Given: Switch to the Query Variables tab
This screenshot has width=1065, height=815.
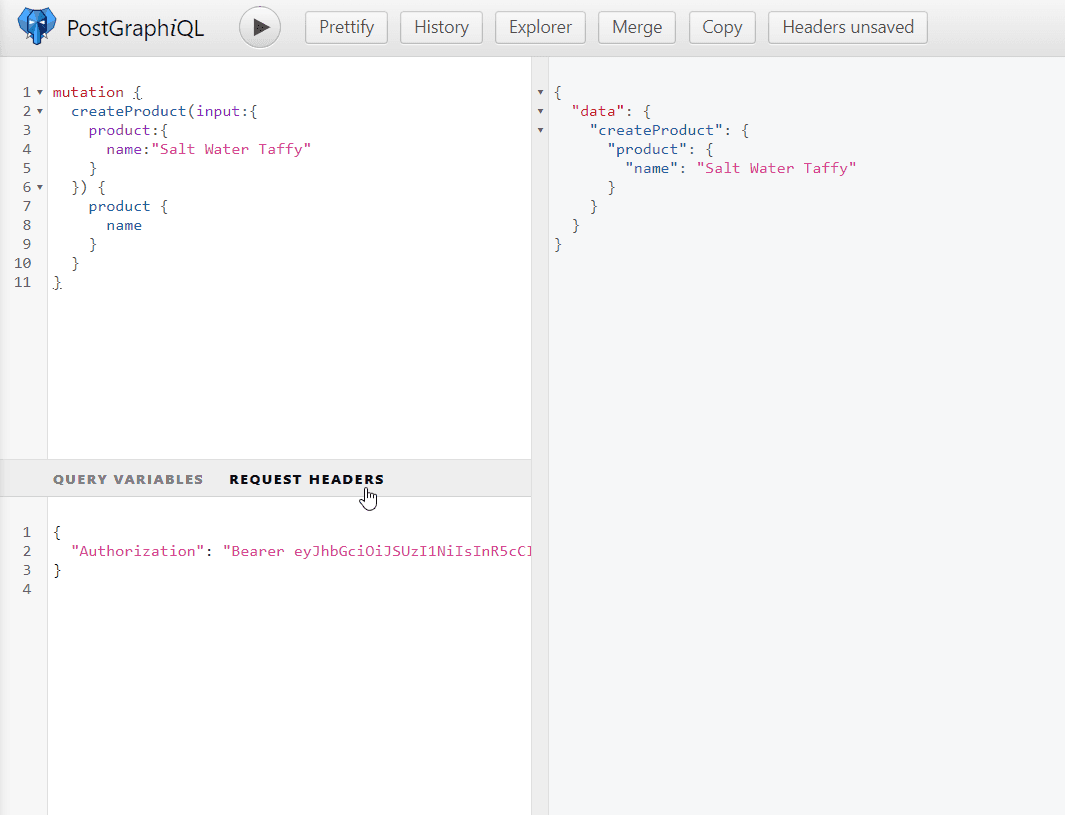Looking at the screenshot, I should pyautogui.click(x=128, y=479).
